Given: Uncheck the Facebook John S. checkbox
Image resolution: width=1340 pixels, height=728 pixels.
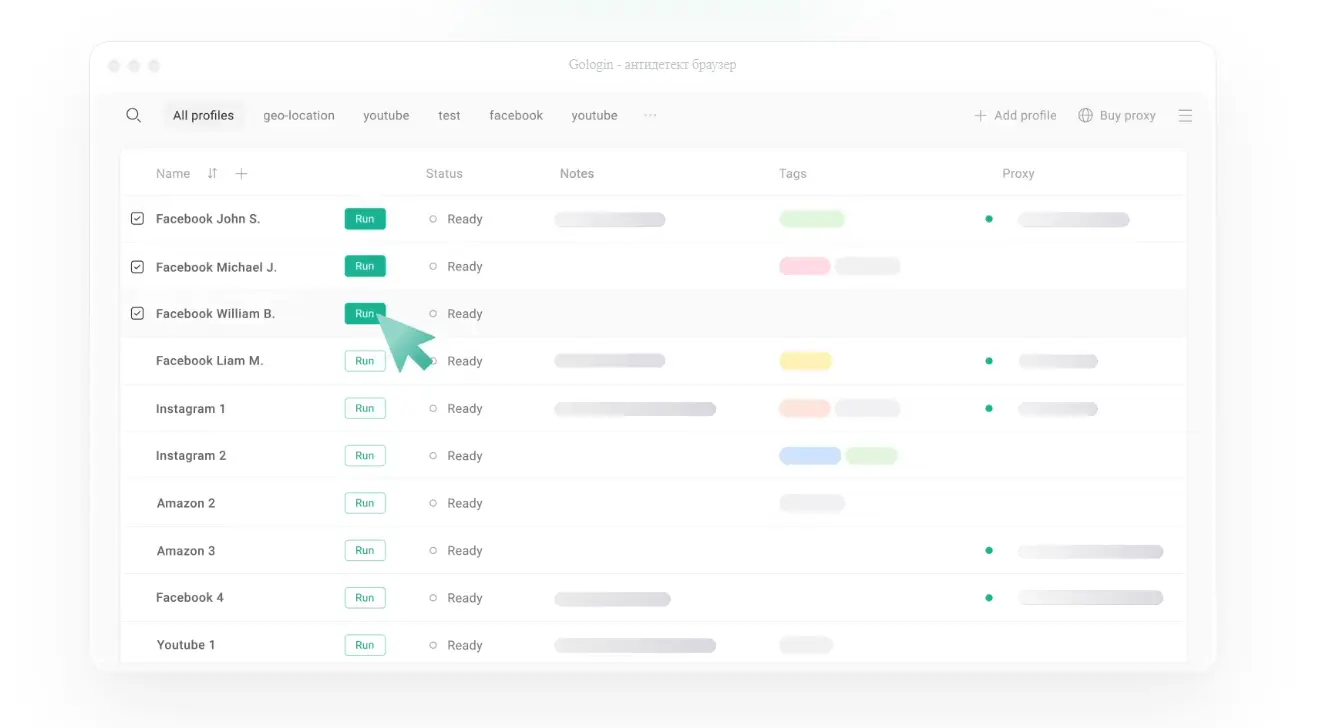Looking at the screenshot, I should pyautogui.click(x=138, y=218).
